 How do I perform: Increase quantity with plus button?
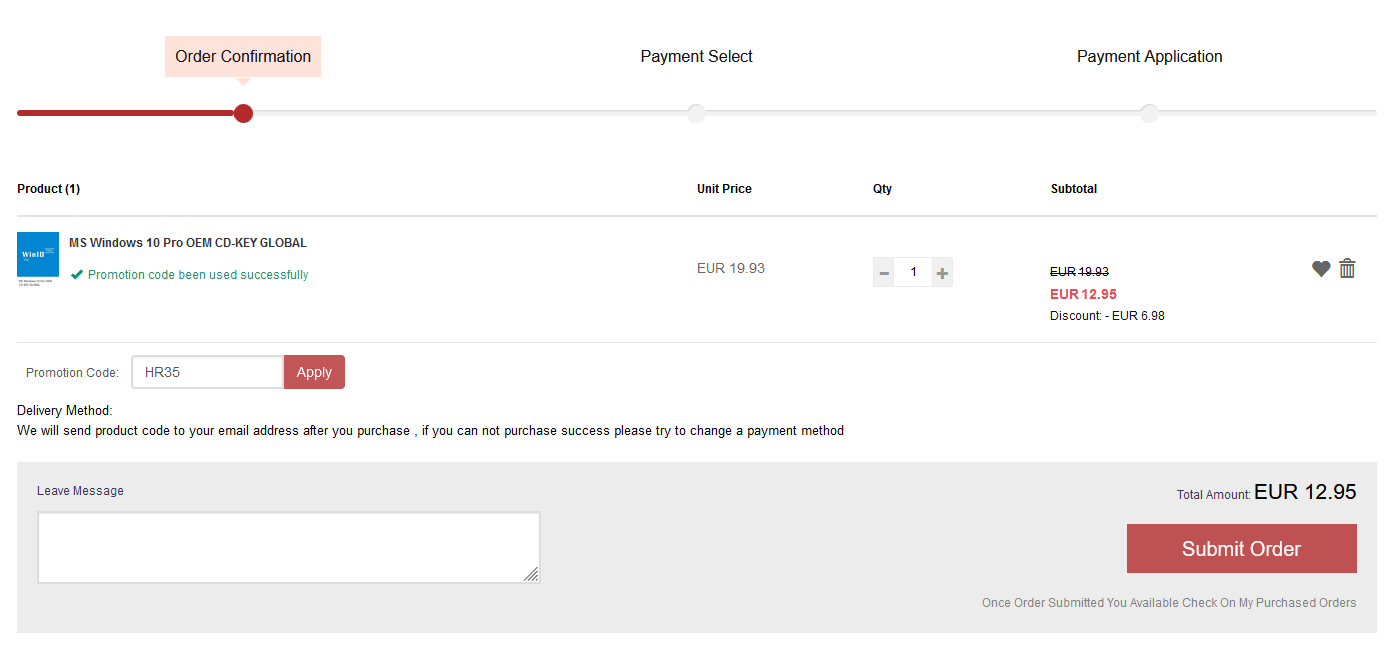(942, 272)
